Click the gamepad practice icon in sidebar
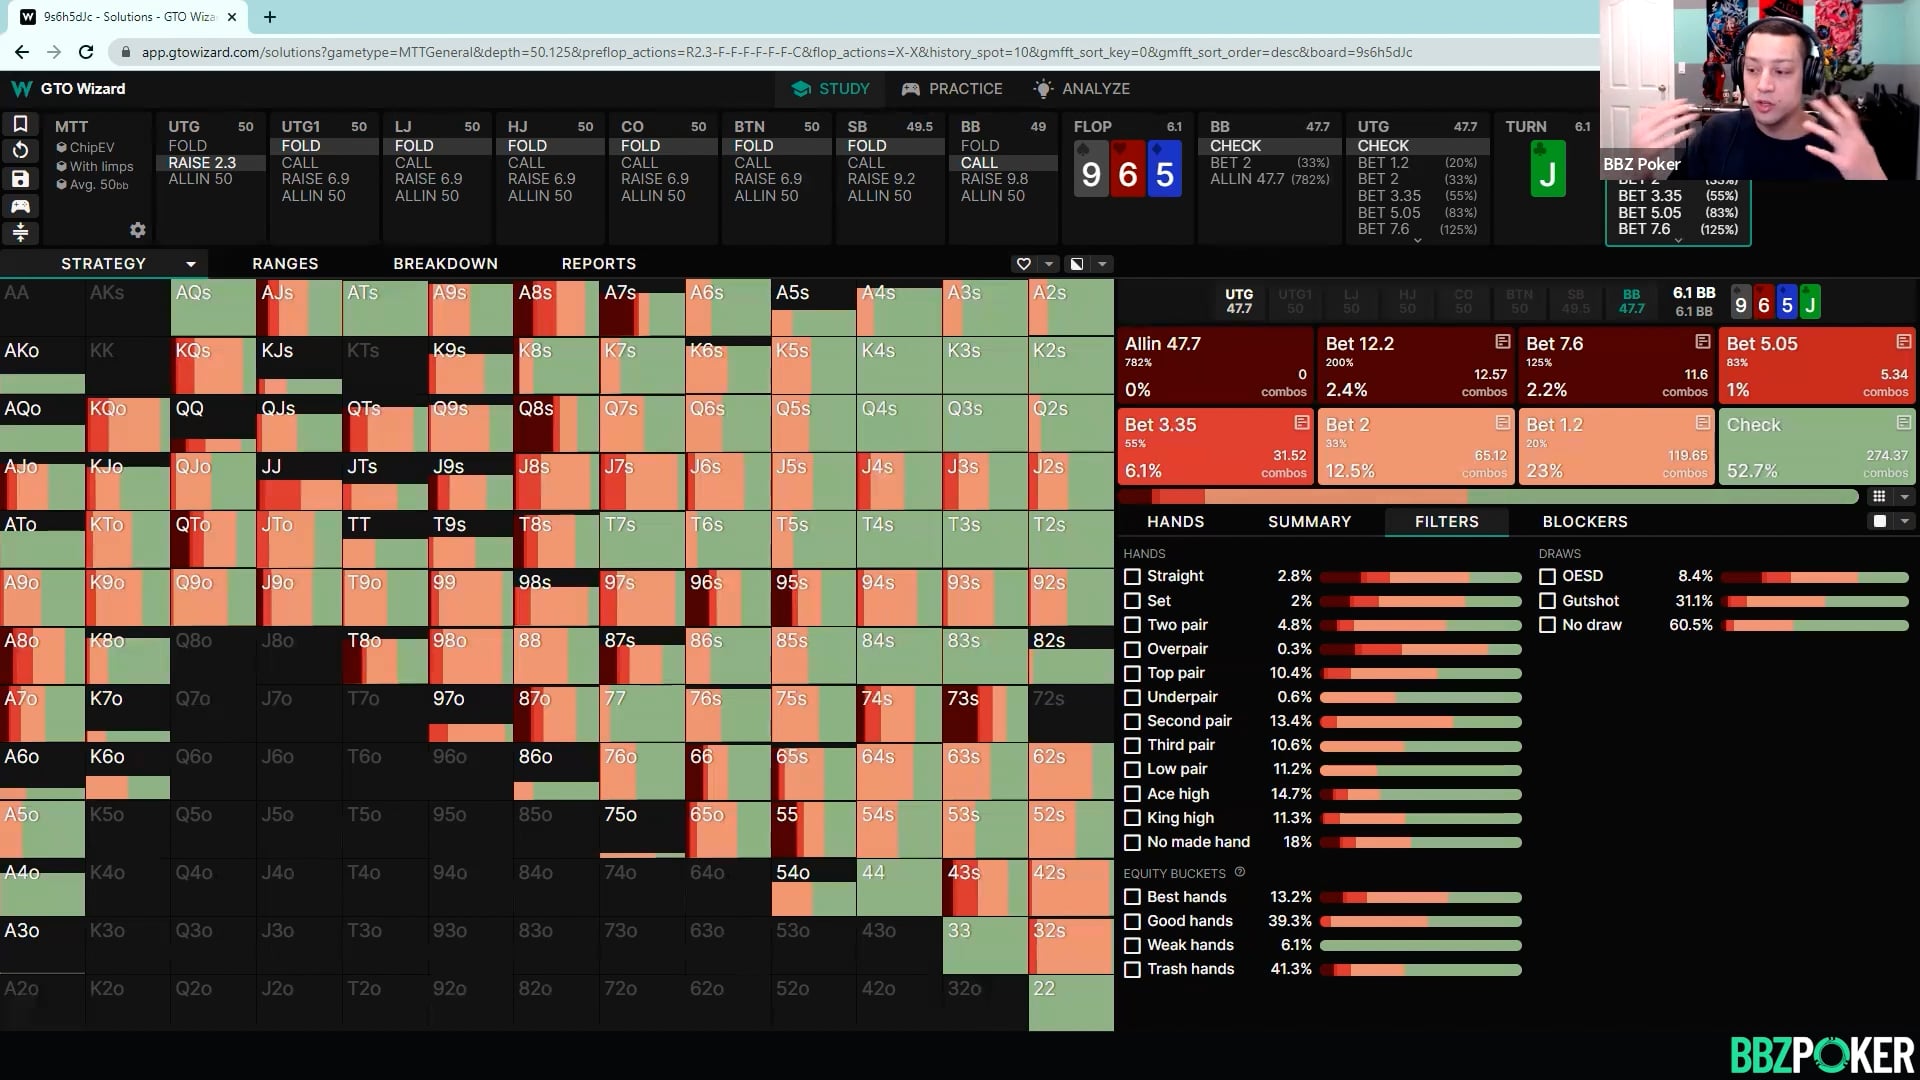This screenshot has height=1080, width=1920. coord(20,206)
